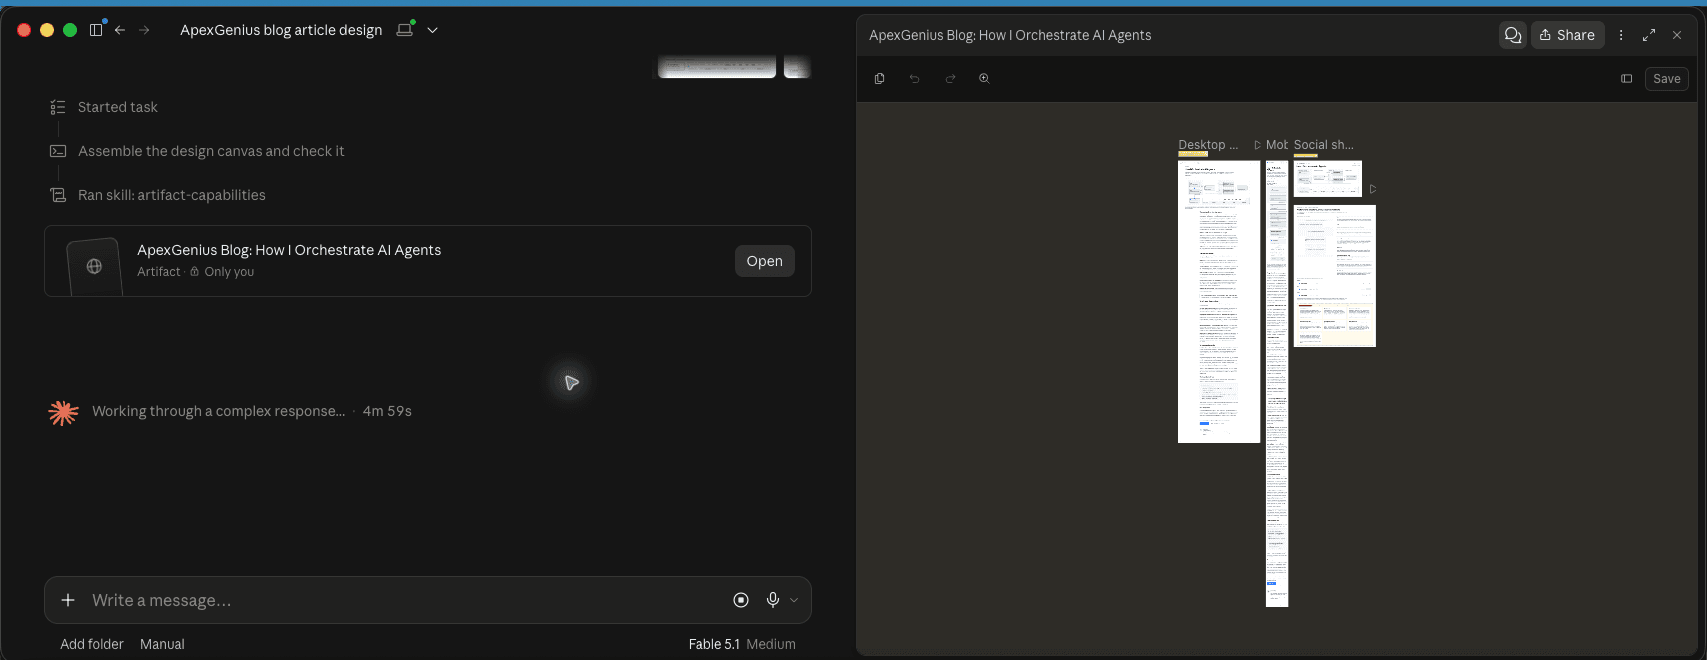Viewport: 1707px width, 660px height.
Task: Select the 'Social sh...' frame label
Action: (x=1324, y=145)
